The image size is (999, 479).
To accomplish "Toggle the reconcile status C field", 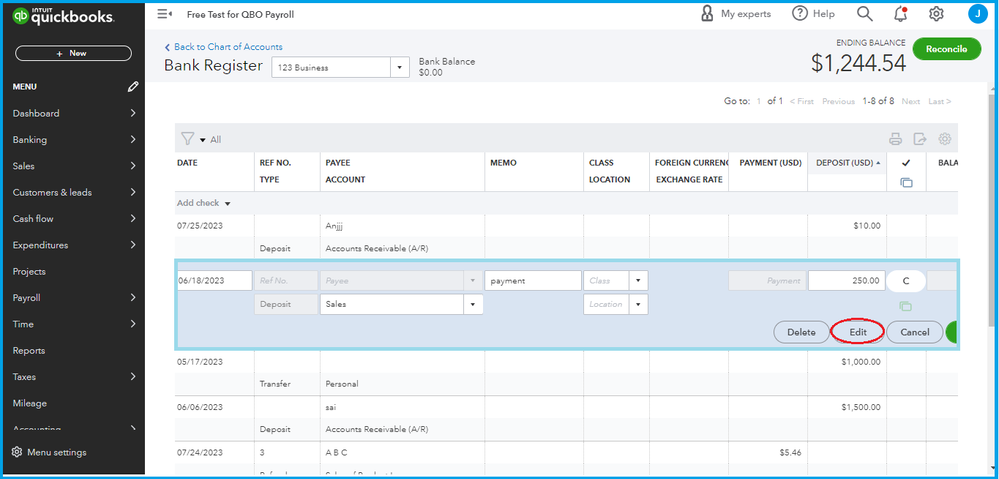I will [906, 281].
